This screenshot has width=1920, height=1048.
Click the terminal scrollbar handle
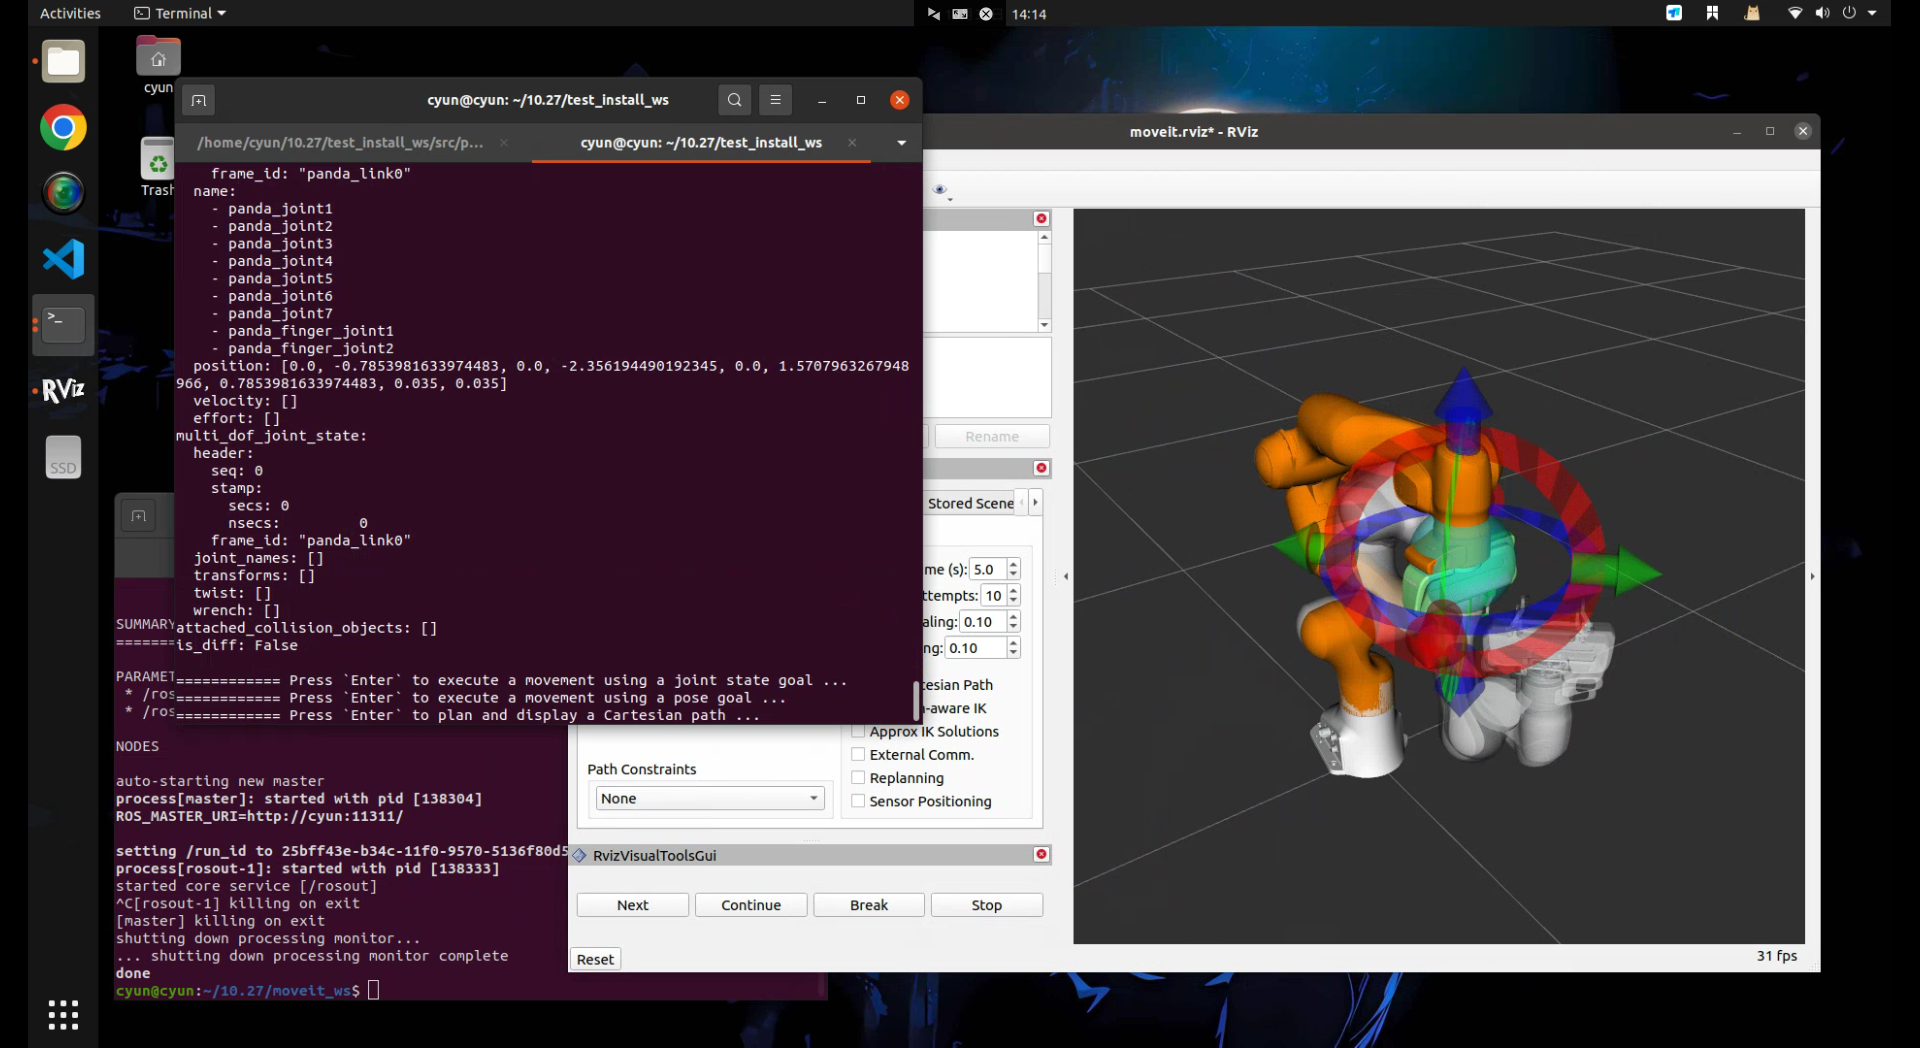(916, 700)
